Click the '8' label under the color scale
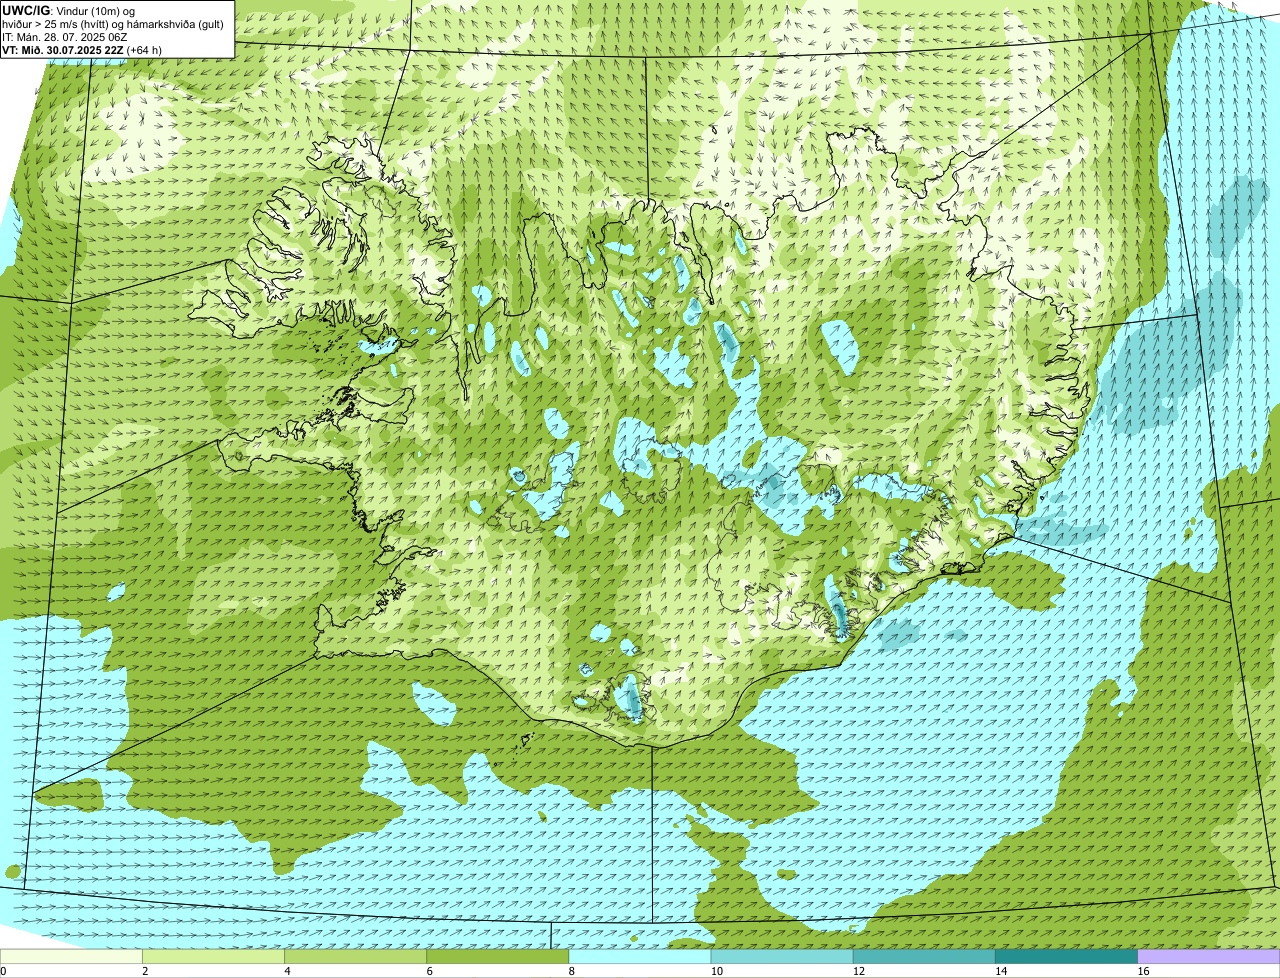The height and width of the screenshot is (978, 1280). point(572,971)
